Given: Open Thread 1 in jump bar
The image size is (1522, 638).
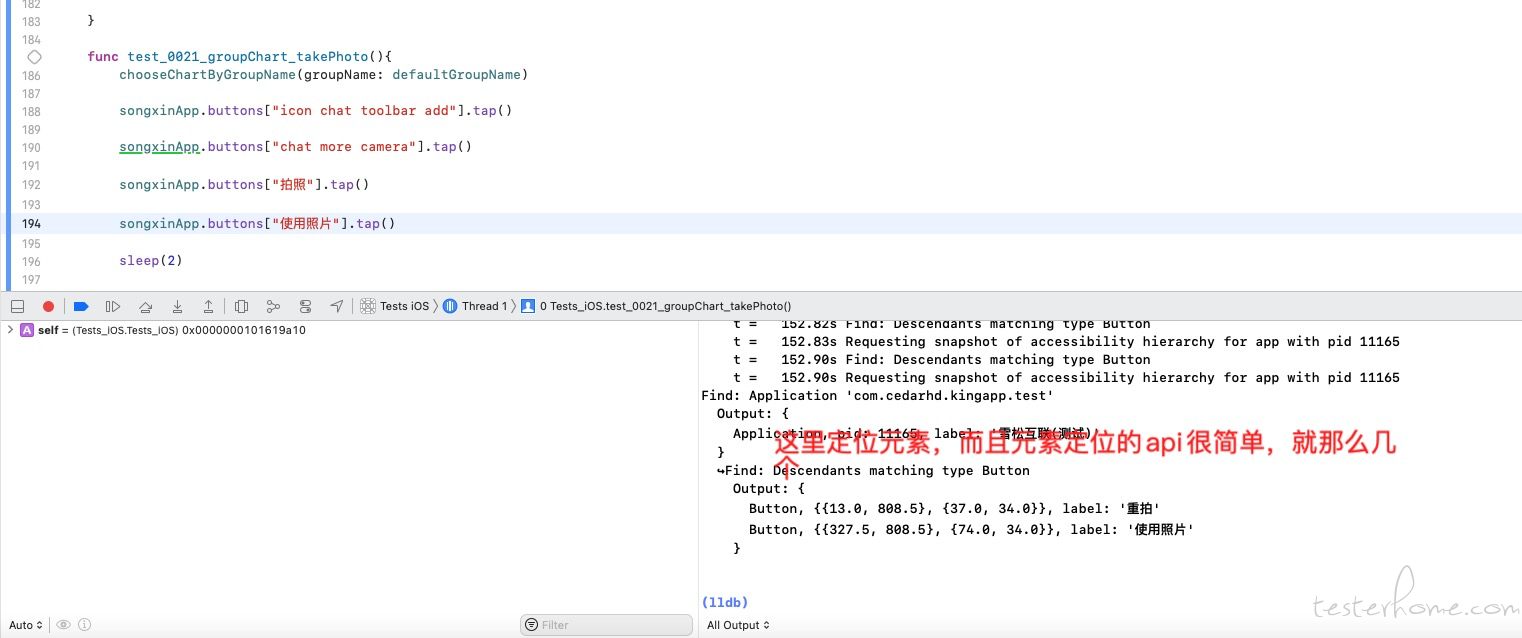Looking at the screenshot, I should point(475,306).
